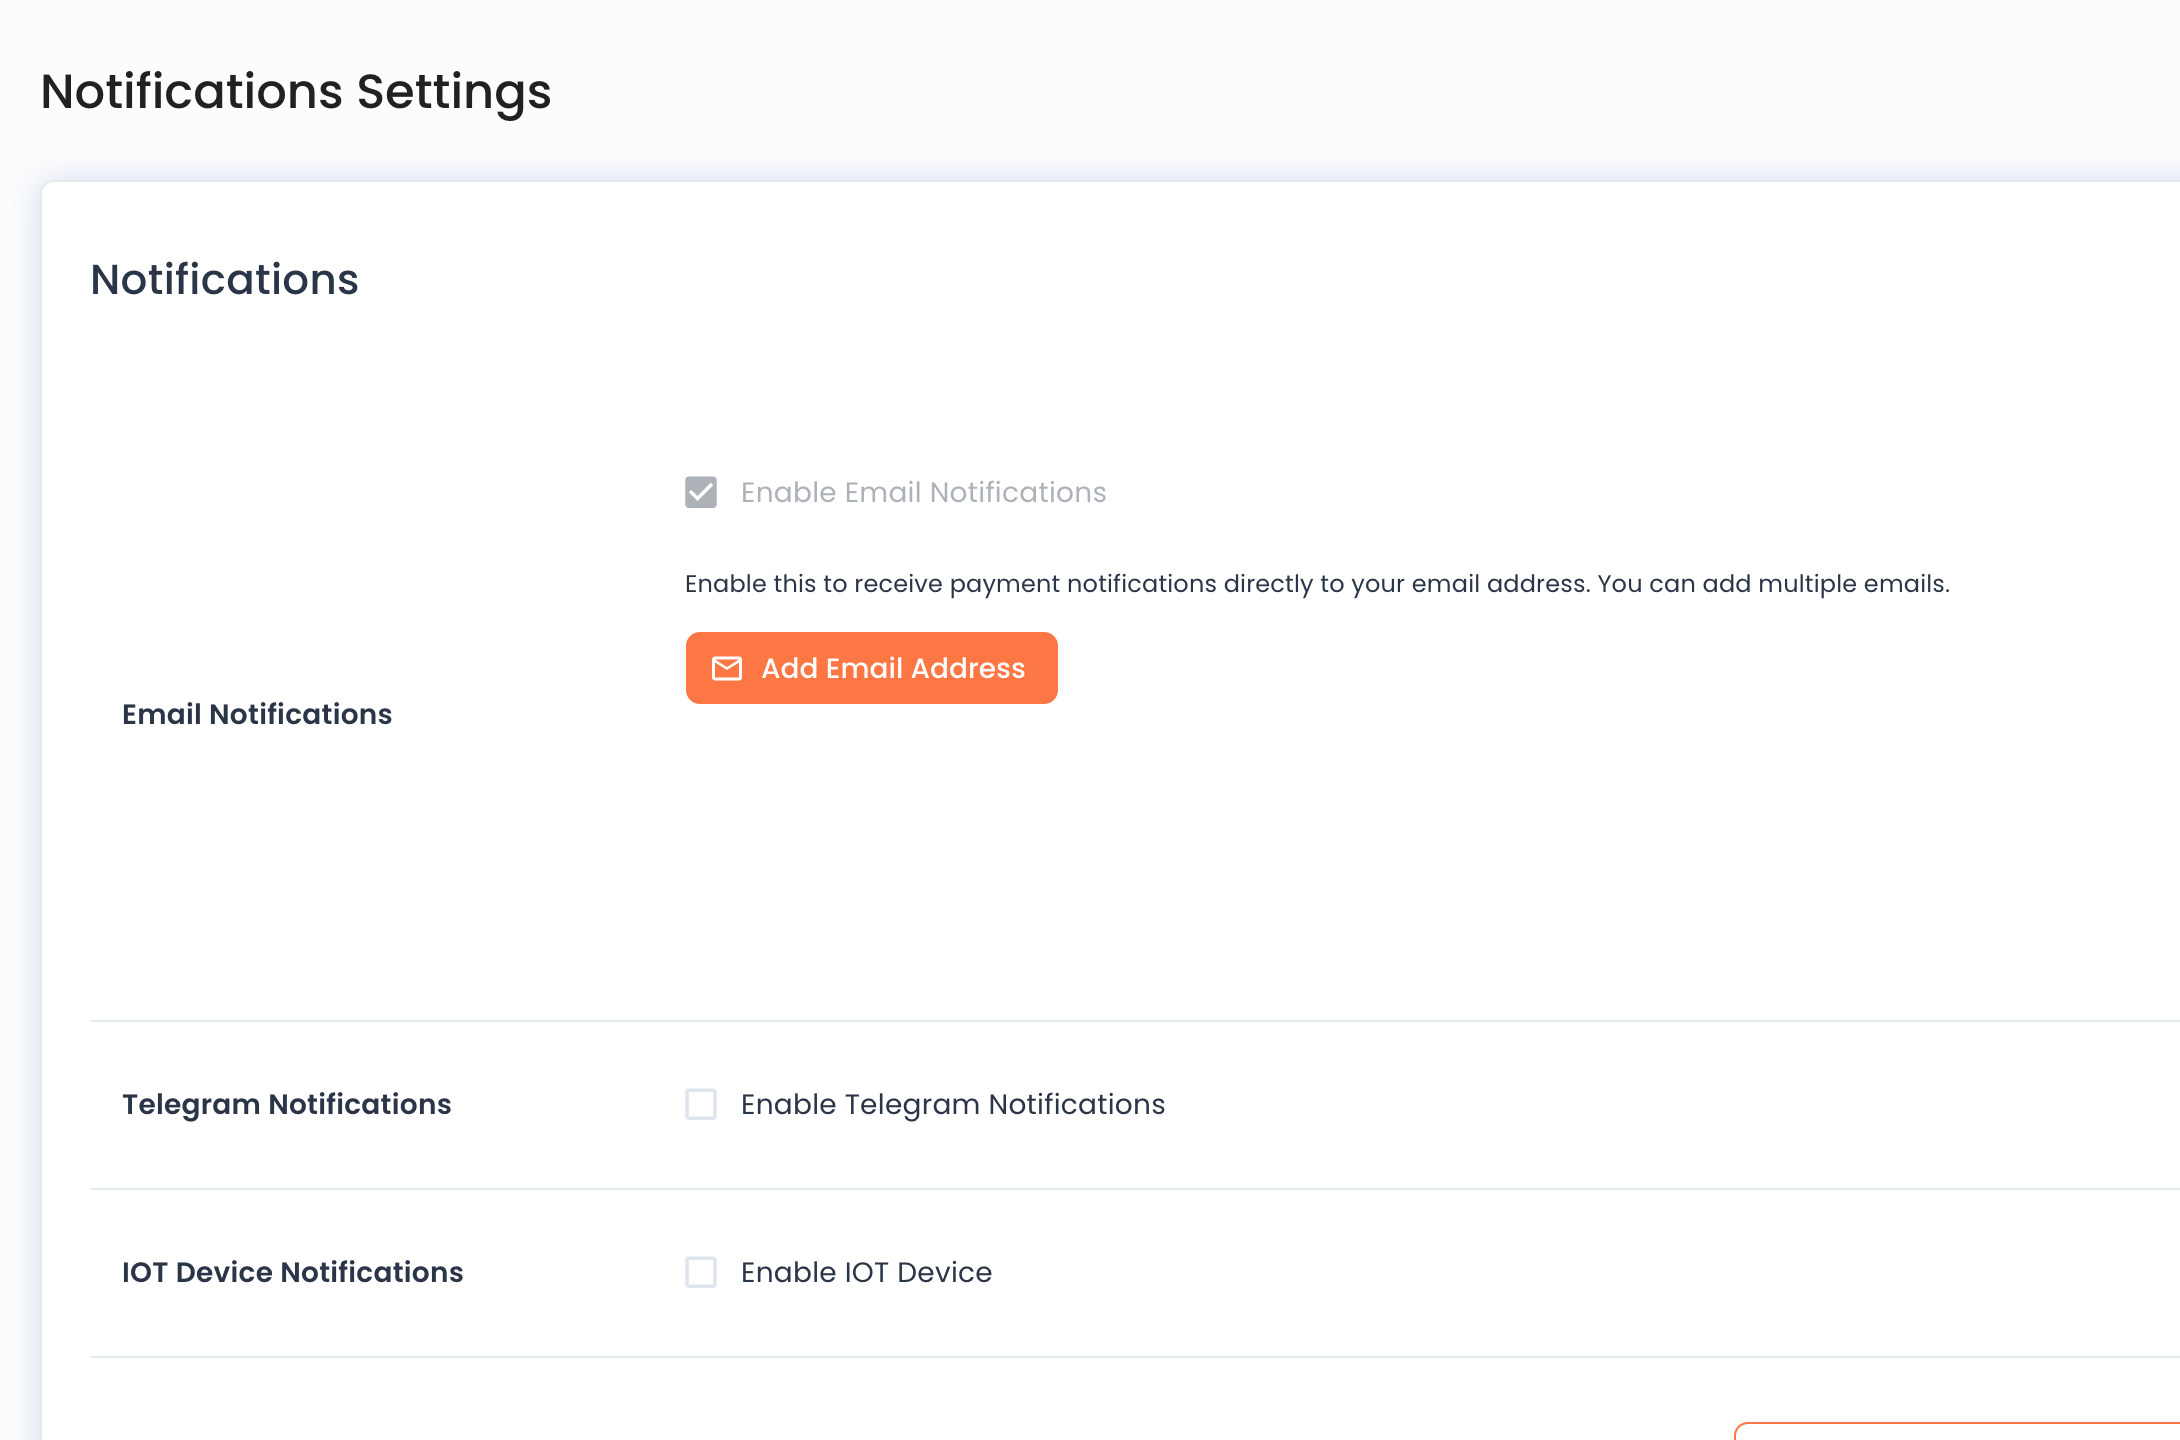Screen dimensions: 2180x1440
Task: Click the Notifications section heading
Action: (x=224, y=279)
